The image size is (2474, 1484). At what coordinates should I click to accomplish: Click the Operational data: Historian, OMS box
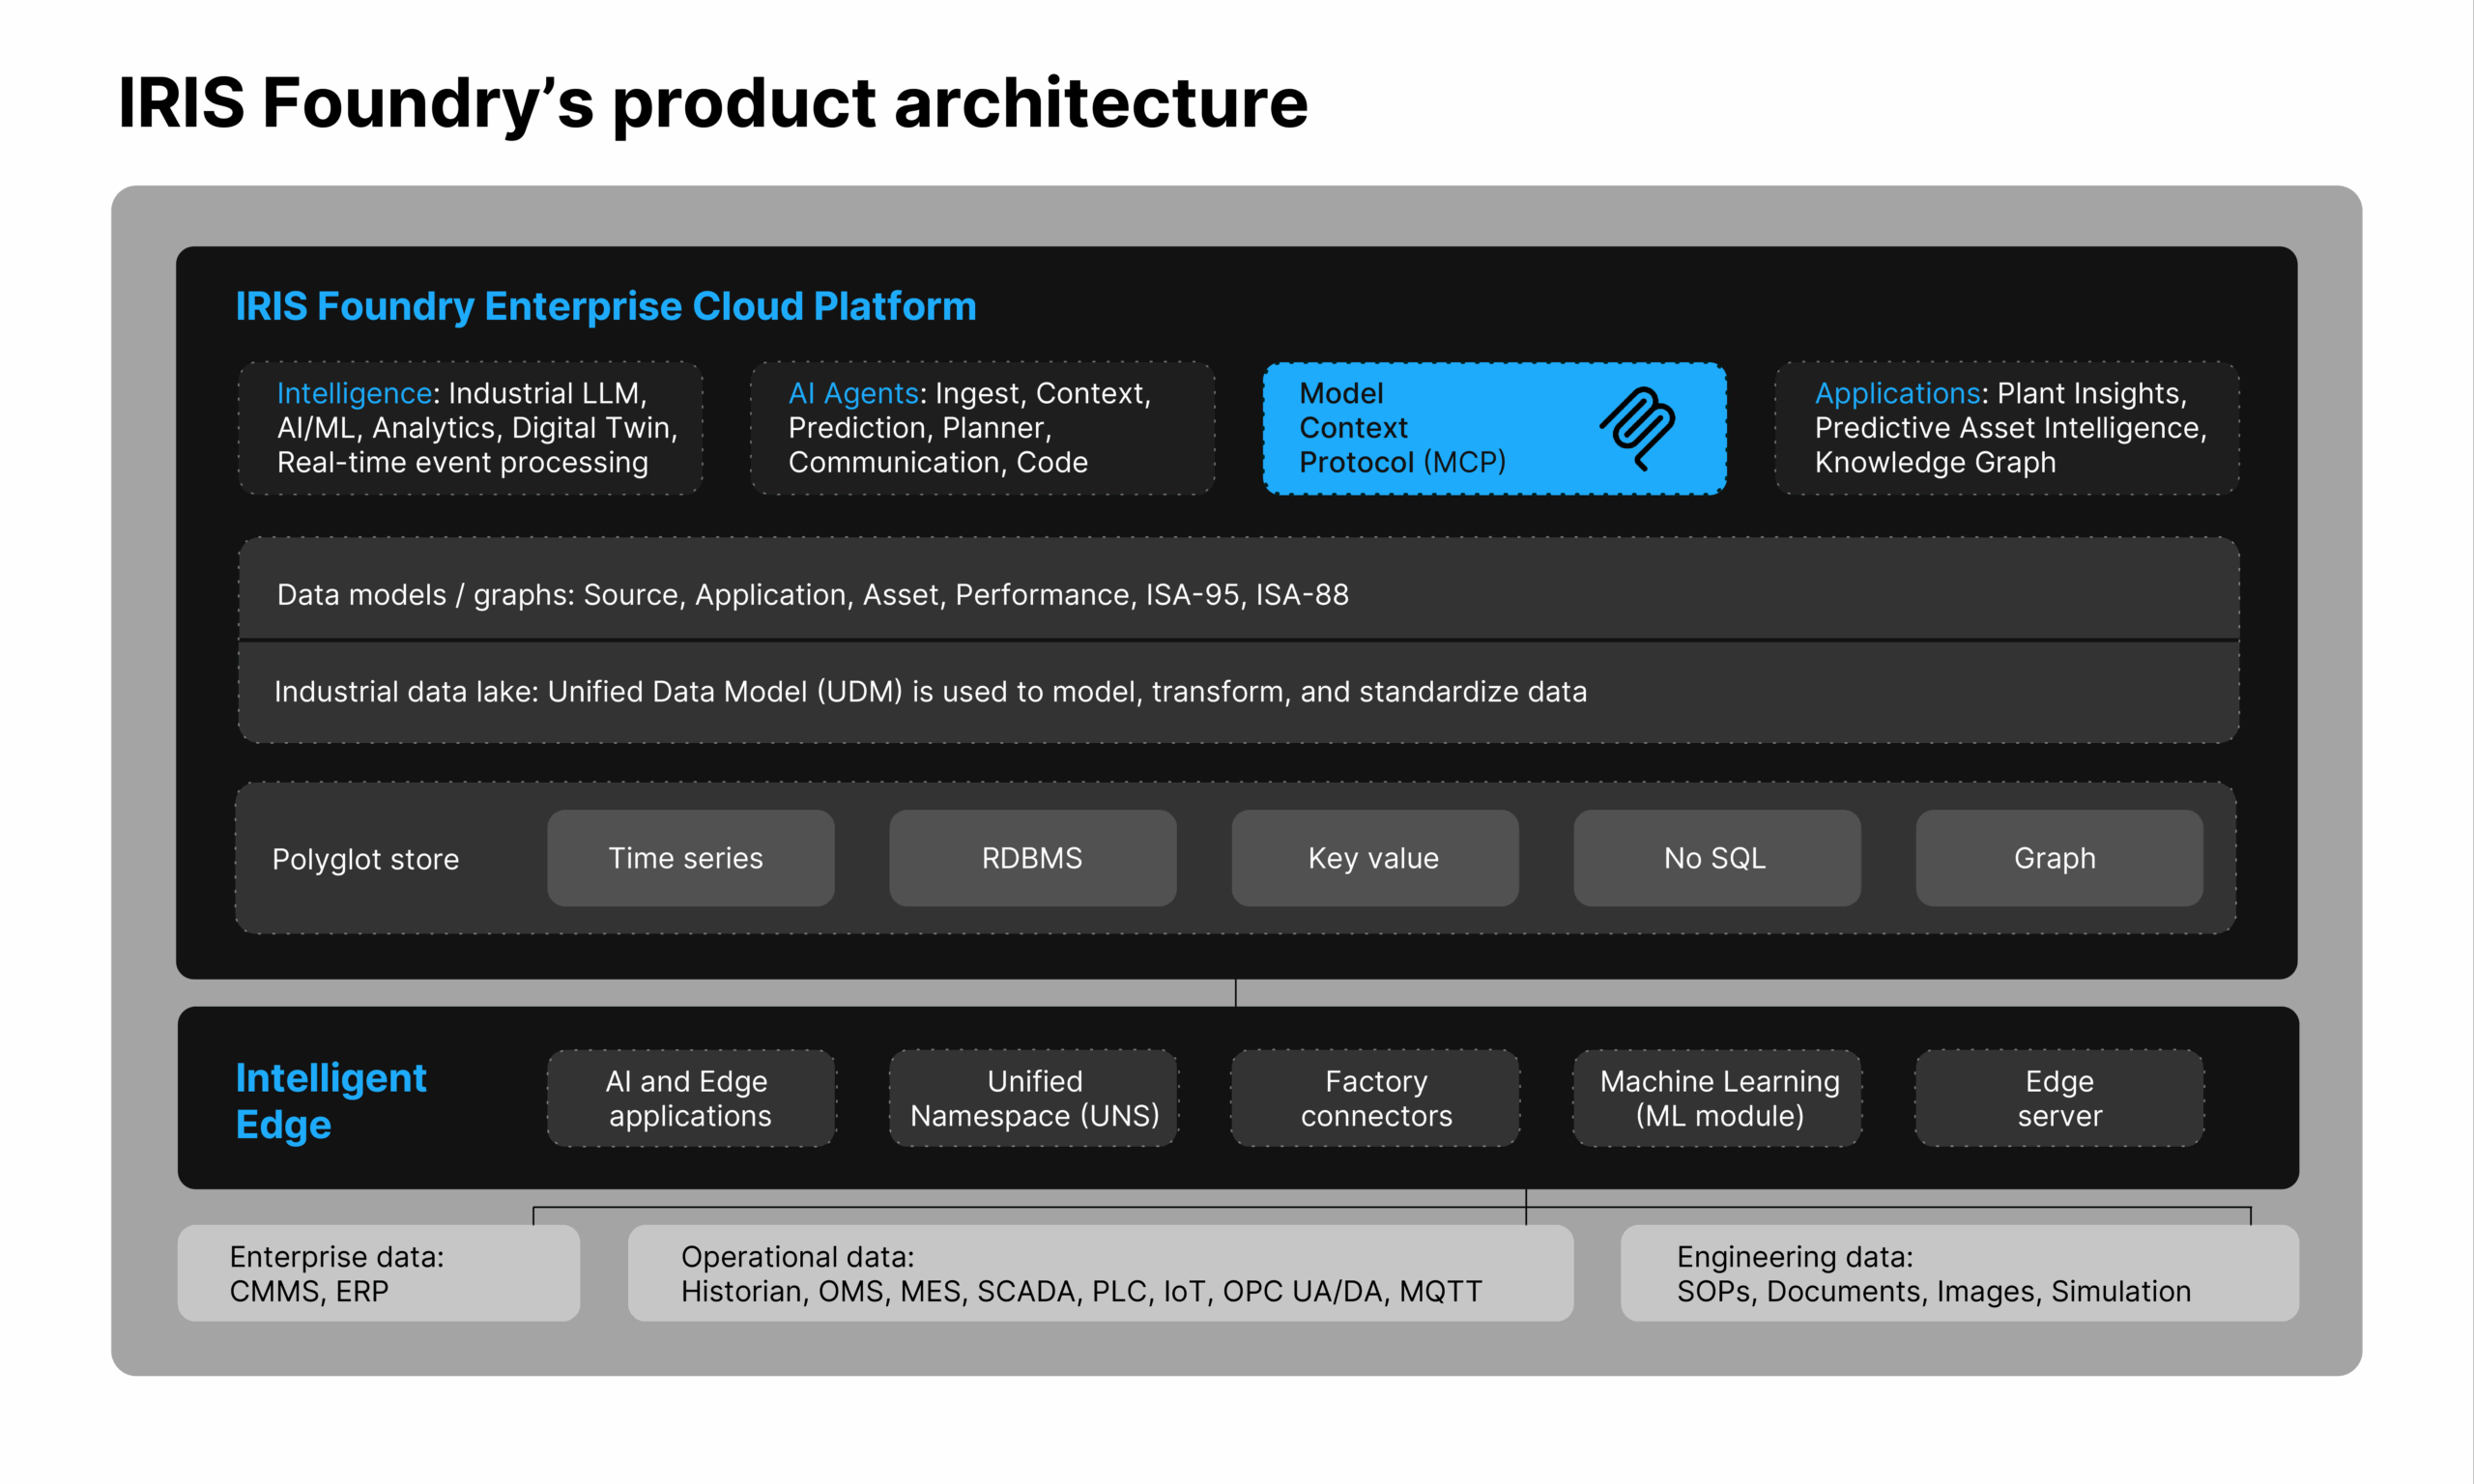pos(1100,1273)
